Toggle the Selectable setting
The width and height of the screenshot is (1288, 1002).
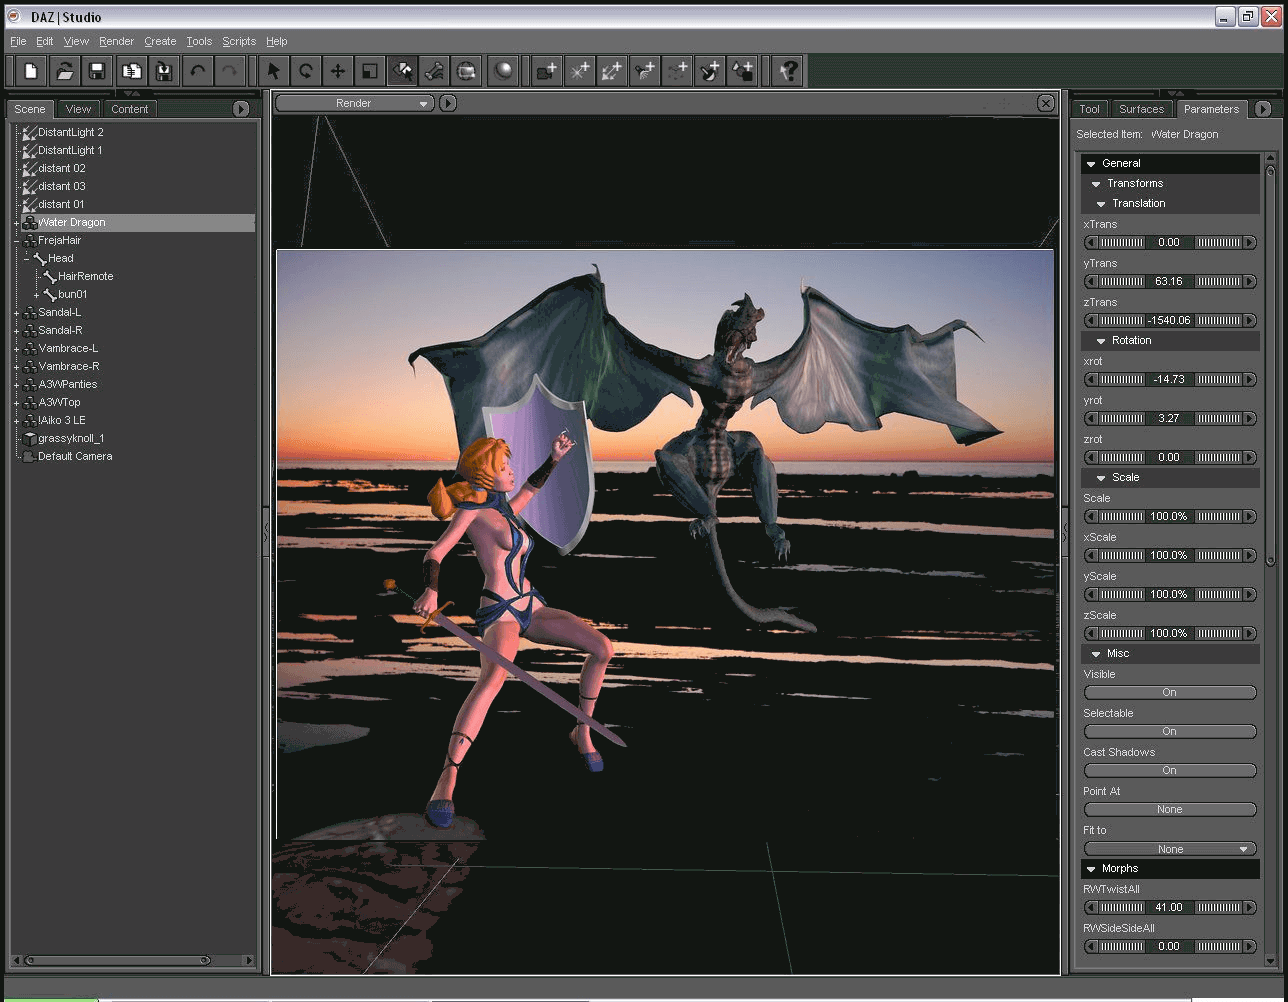(1169, 731)
